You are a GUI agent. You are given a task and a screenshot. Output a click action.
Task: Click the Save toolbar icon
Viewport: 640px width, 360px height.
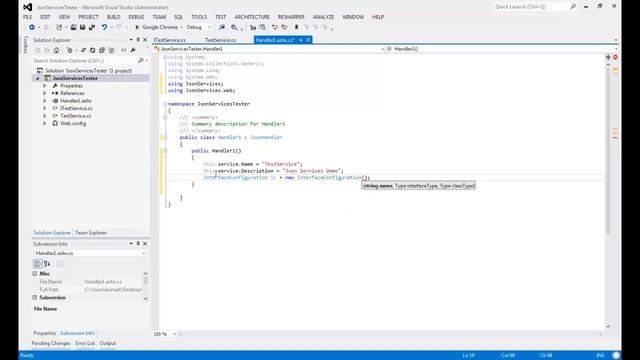82,27
